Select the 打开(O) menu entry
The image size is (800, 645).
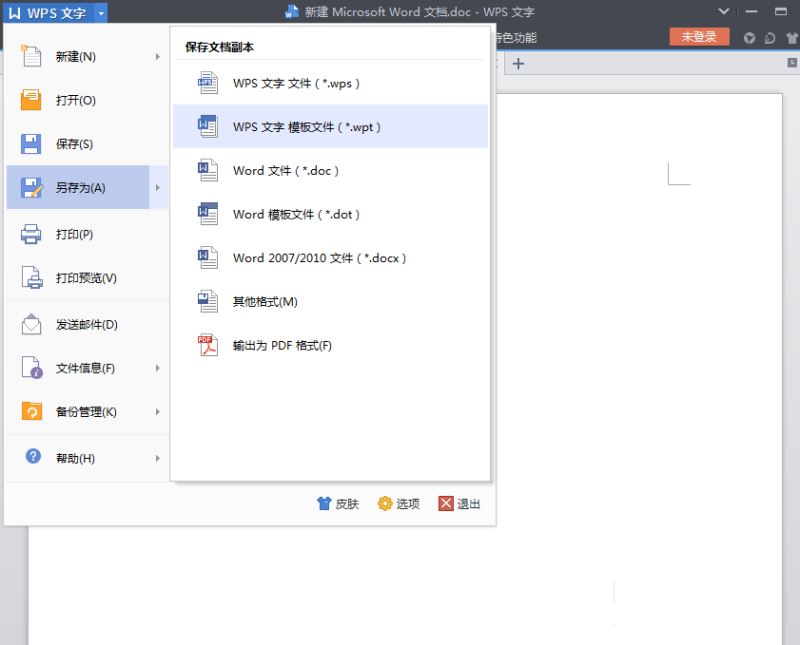click(x=86, y=100)
